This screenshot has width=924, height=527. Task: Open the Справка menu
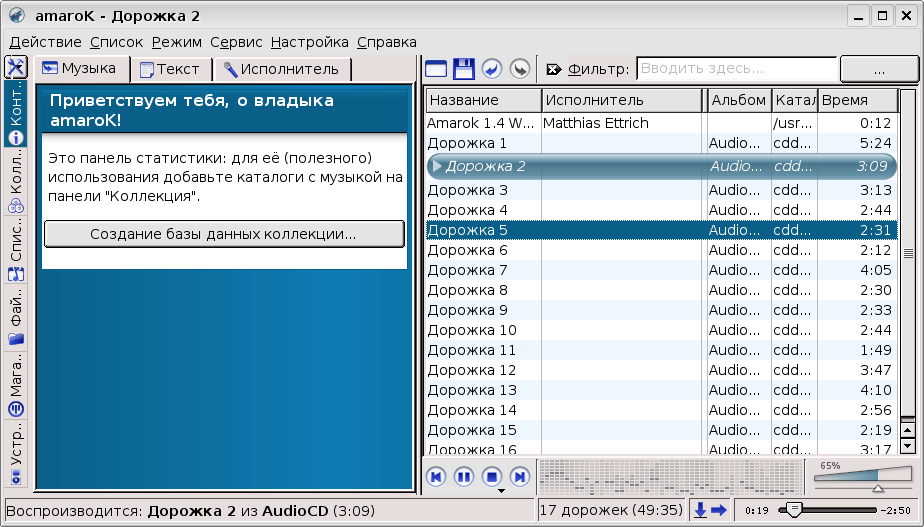387,42
